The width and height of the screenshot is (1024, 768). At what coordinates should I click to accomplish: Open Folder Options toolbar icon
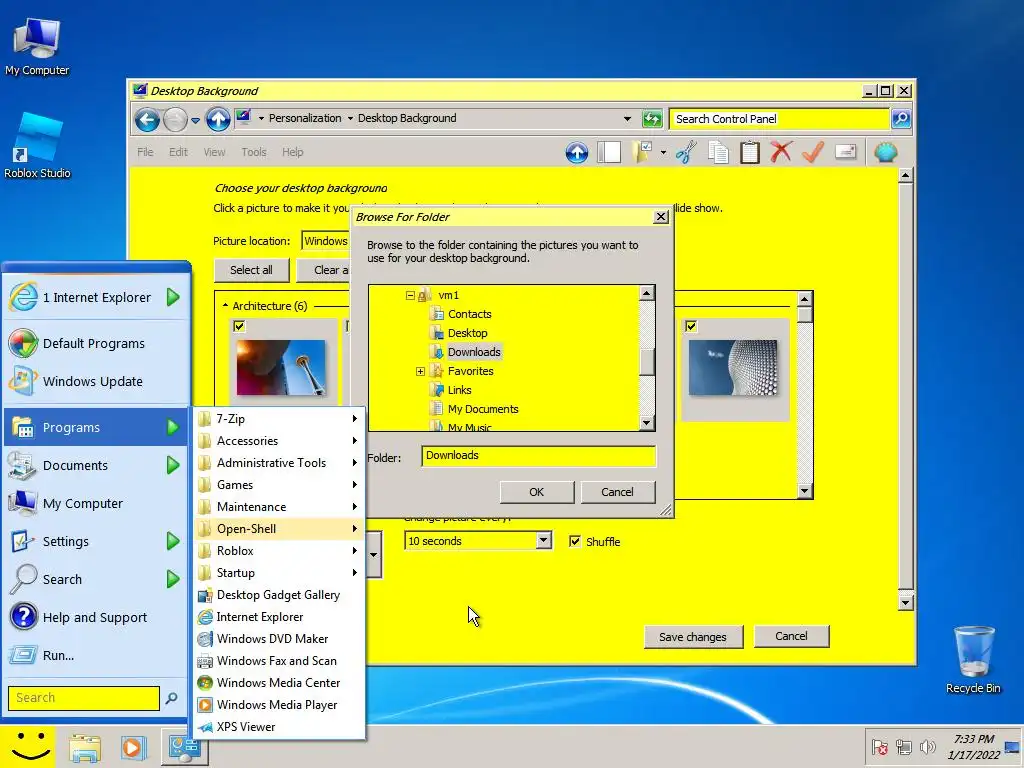(643, 153)
